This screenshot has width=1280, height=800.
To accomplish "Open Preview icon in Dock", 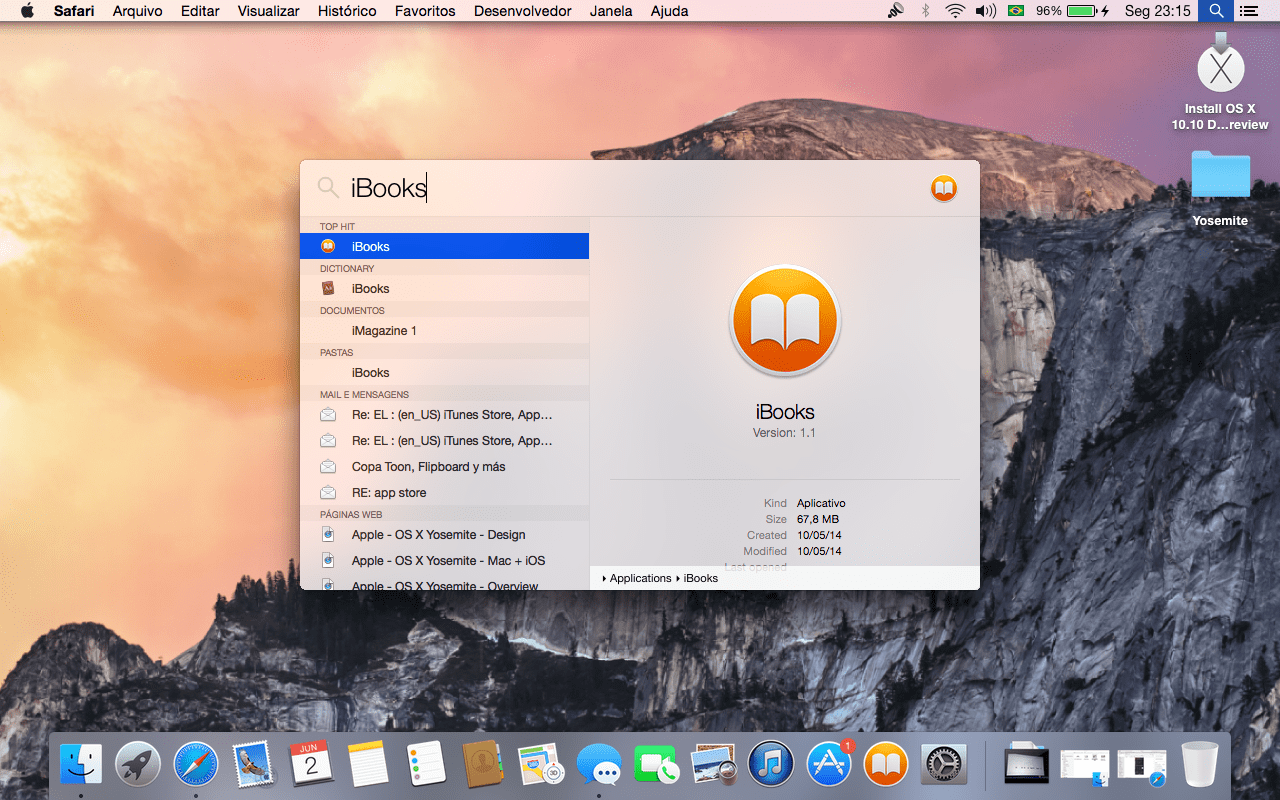I will click(714, 765).
